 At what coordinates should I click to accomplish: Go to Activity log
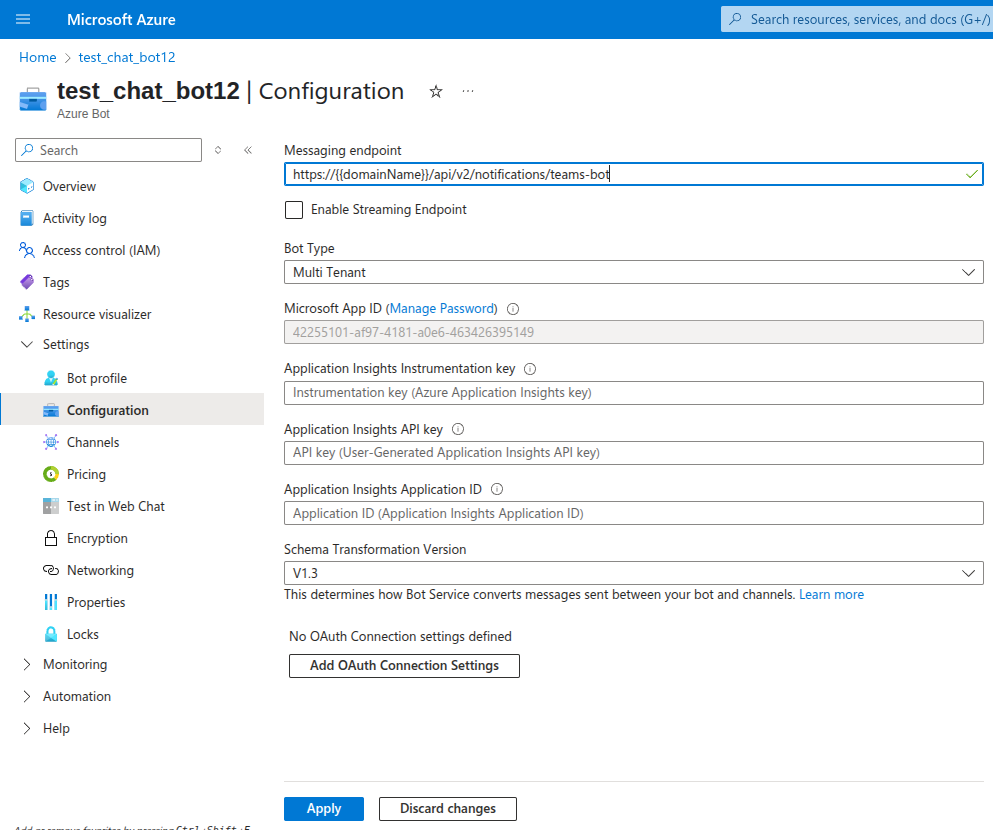point(75,218)
